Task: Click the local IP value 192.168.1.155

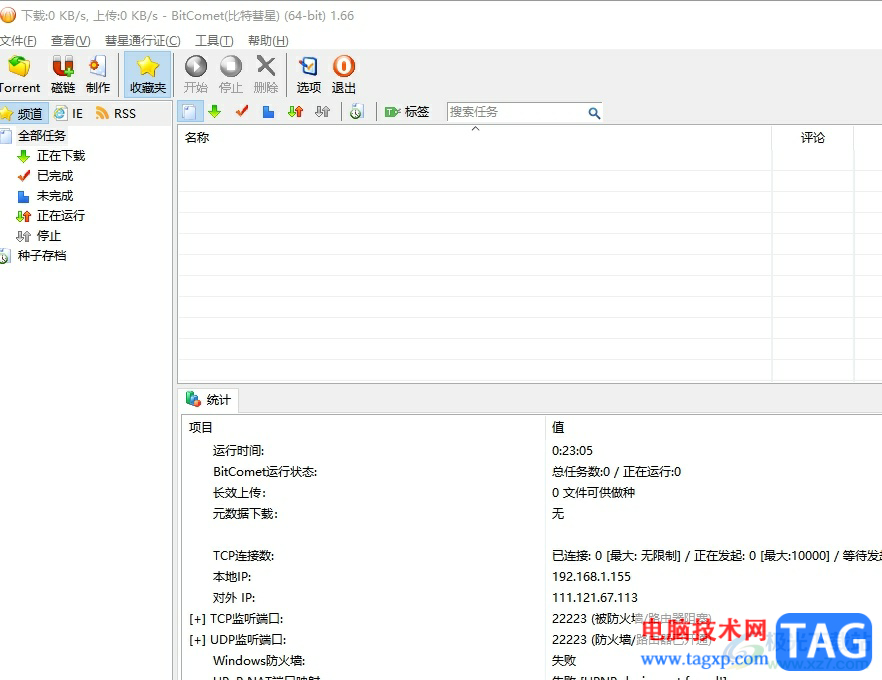Action: click(x=591, y=577)
